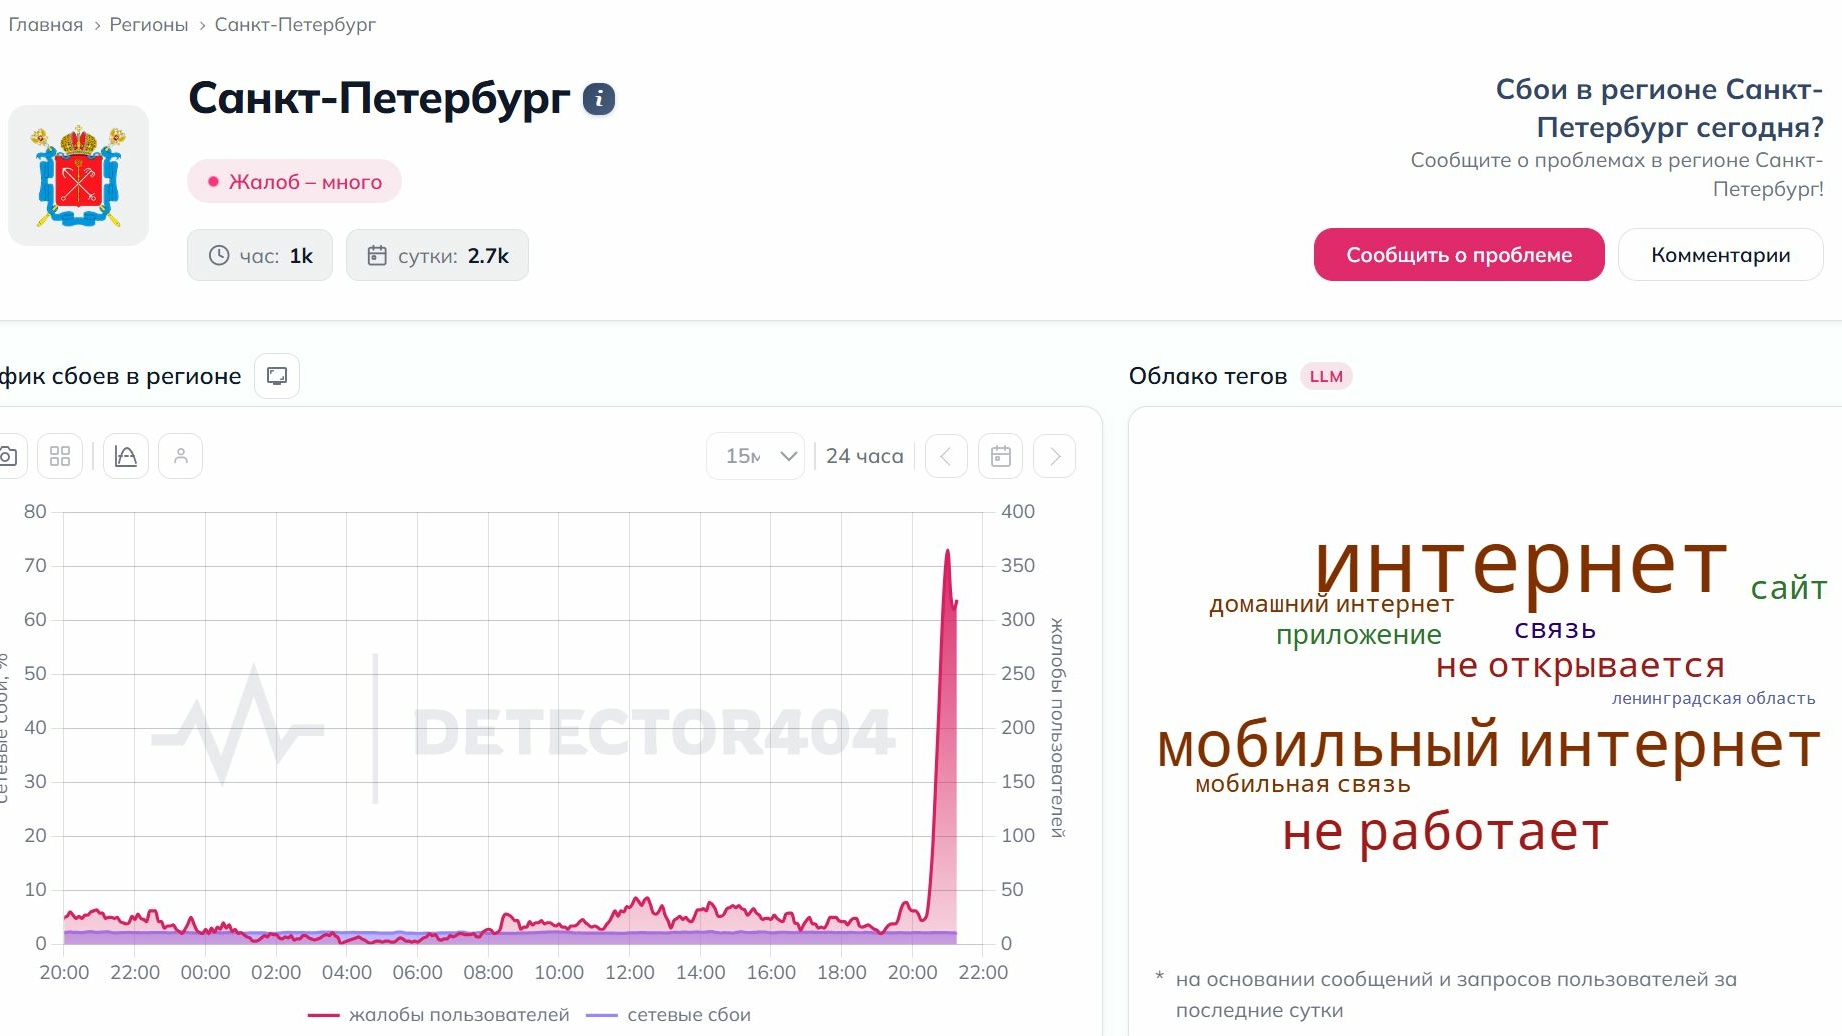
Task: Click the left chevron to view previous period
Action: (x=945, y=456)
